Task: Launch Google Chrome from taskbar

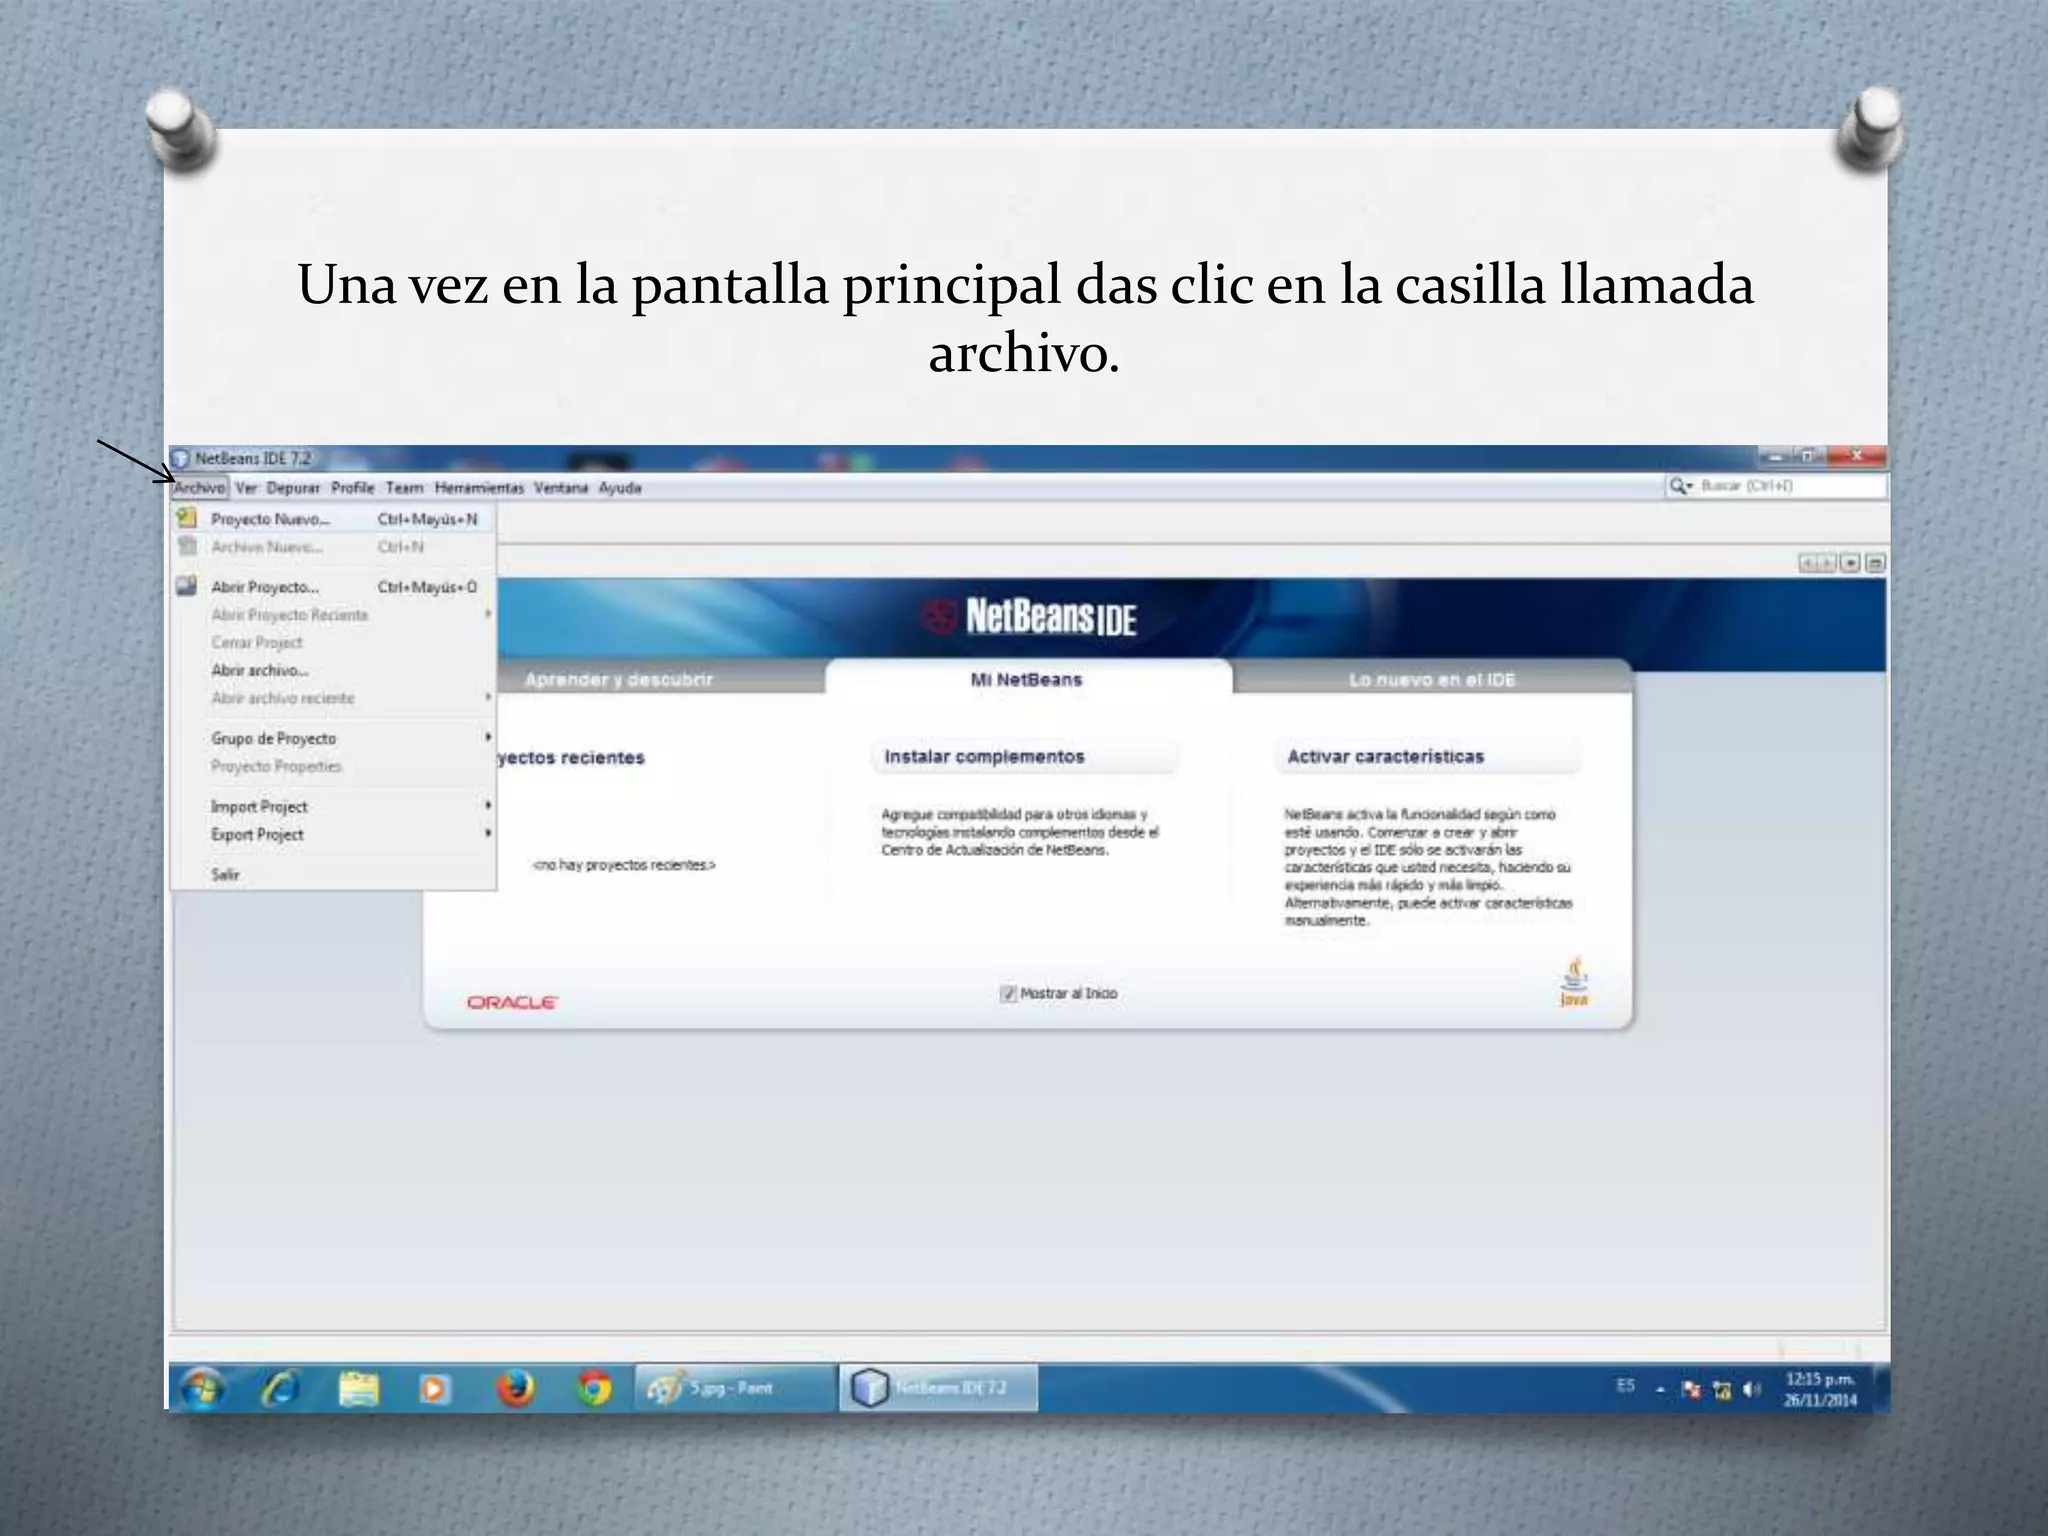Action: point(594,1389)
